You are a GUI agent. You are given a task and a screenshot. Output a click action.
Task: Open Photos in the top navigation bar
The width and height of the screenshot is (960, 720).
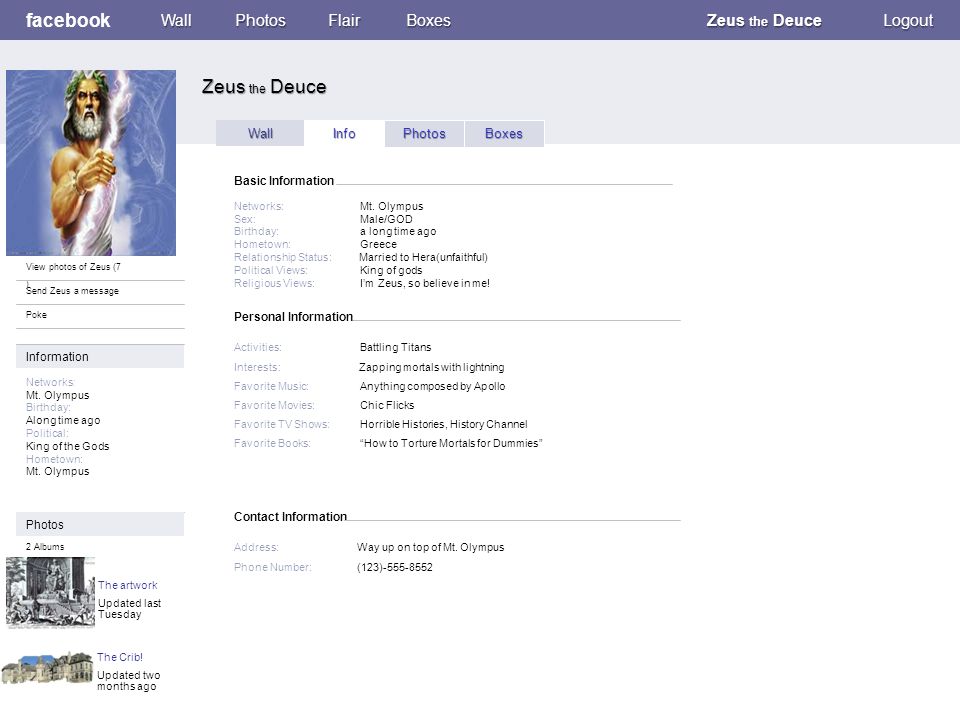pyautogui.click(x=260, y=20)
